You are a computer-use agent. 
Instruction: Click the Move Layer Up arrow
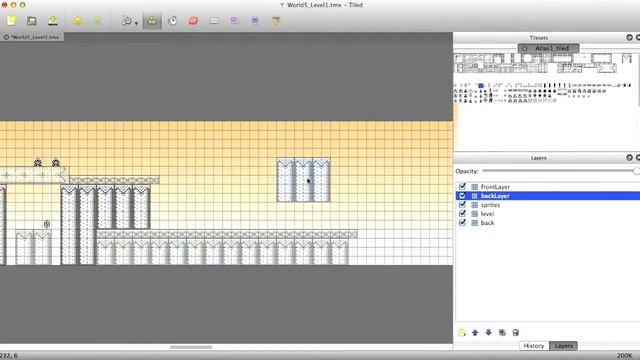(x=475, y=332)
